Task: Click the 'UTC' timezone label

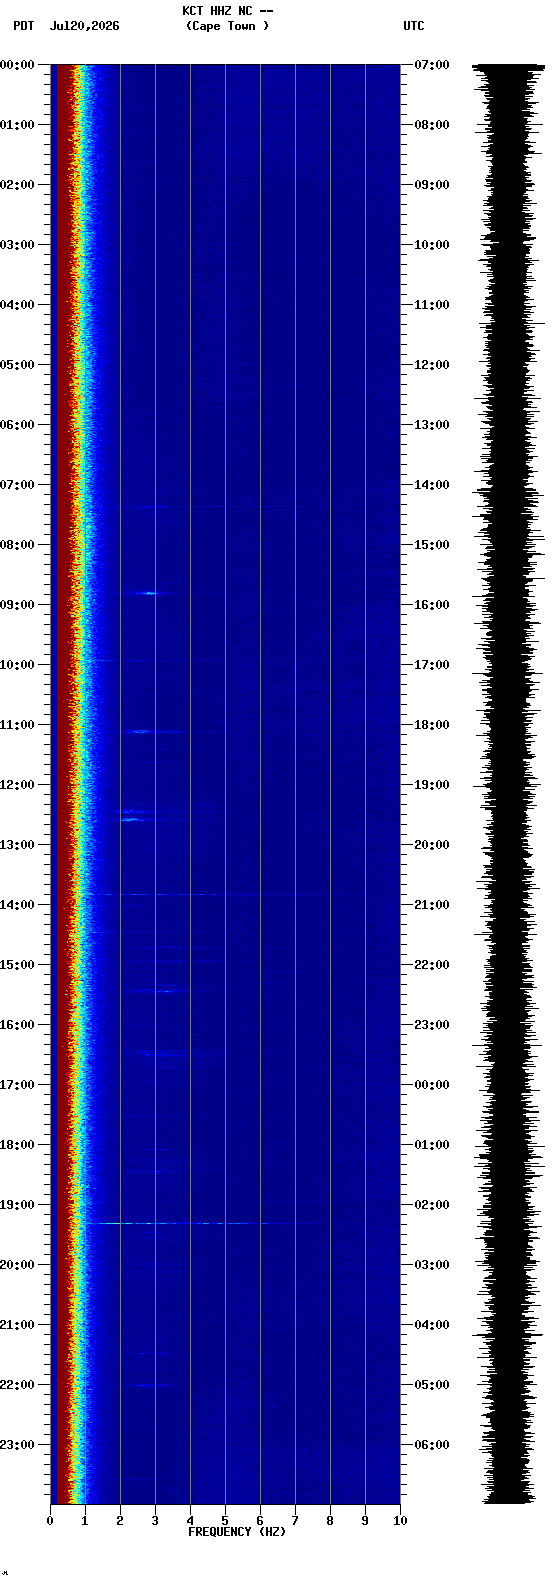Action: click(414, 26)
